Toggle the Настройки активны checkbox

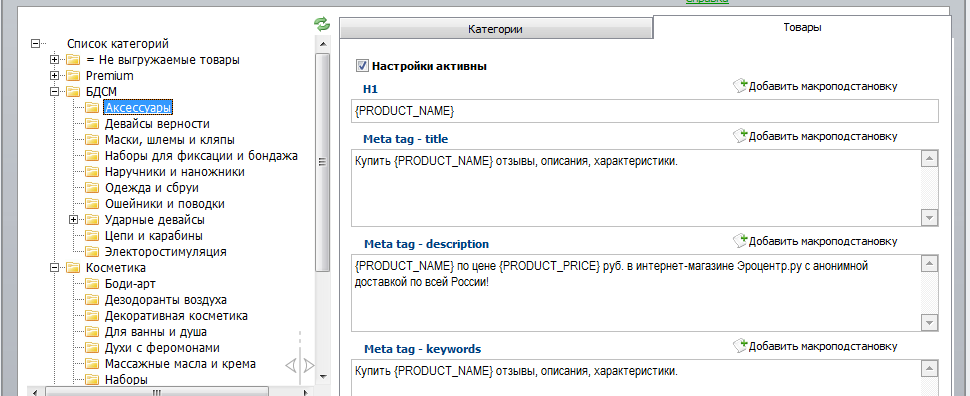tap(363, 66)
